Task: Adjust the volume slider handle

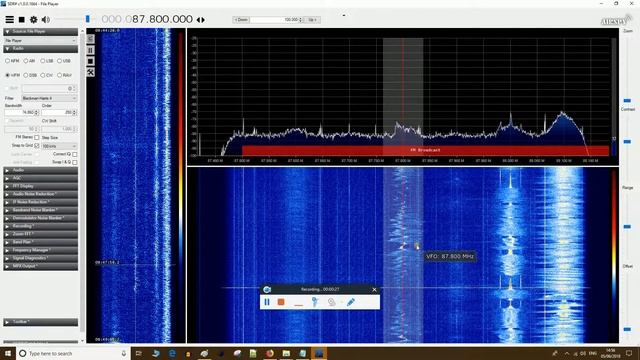Action: click(87, 19)
